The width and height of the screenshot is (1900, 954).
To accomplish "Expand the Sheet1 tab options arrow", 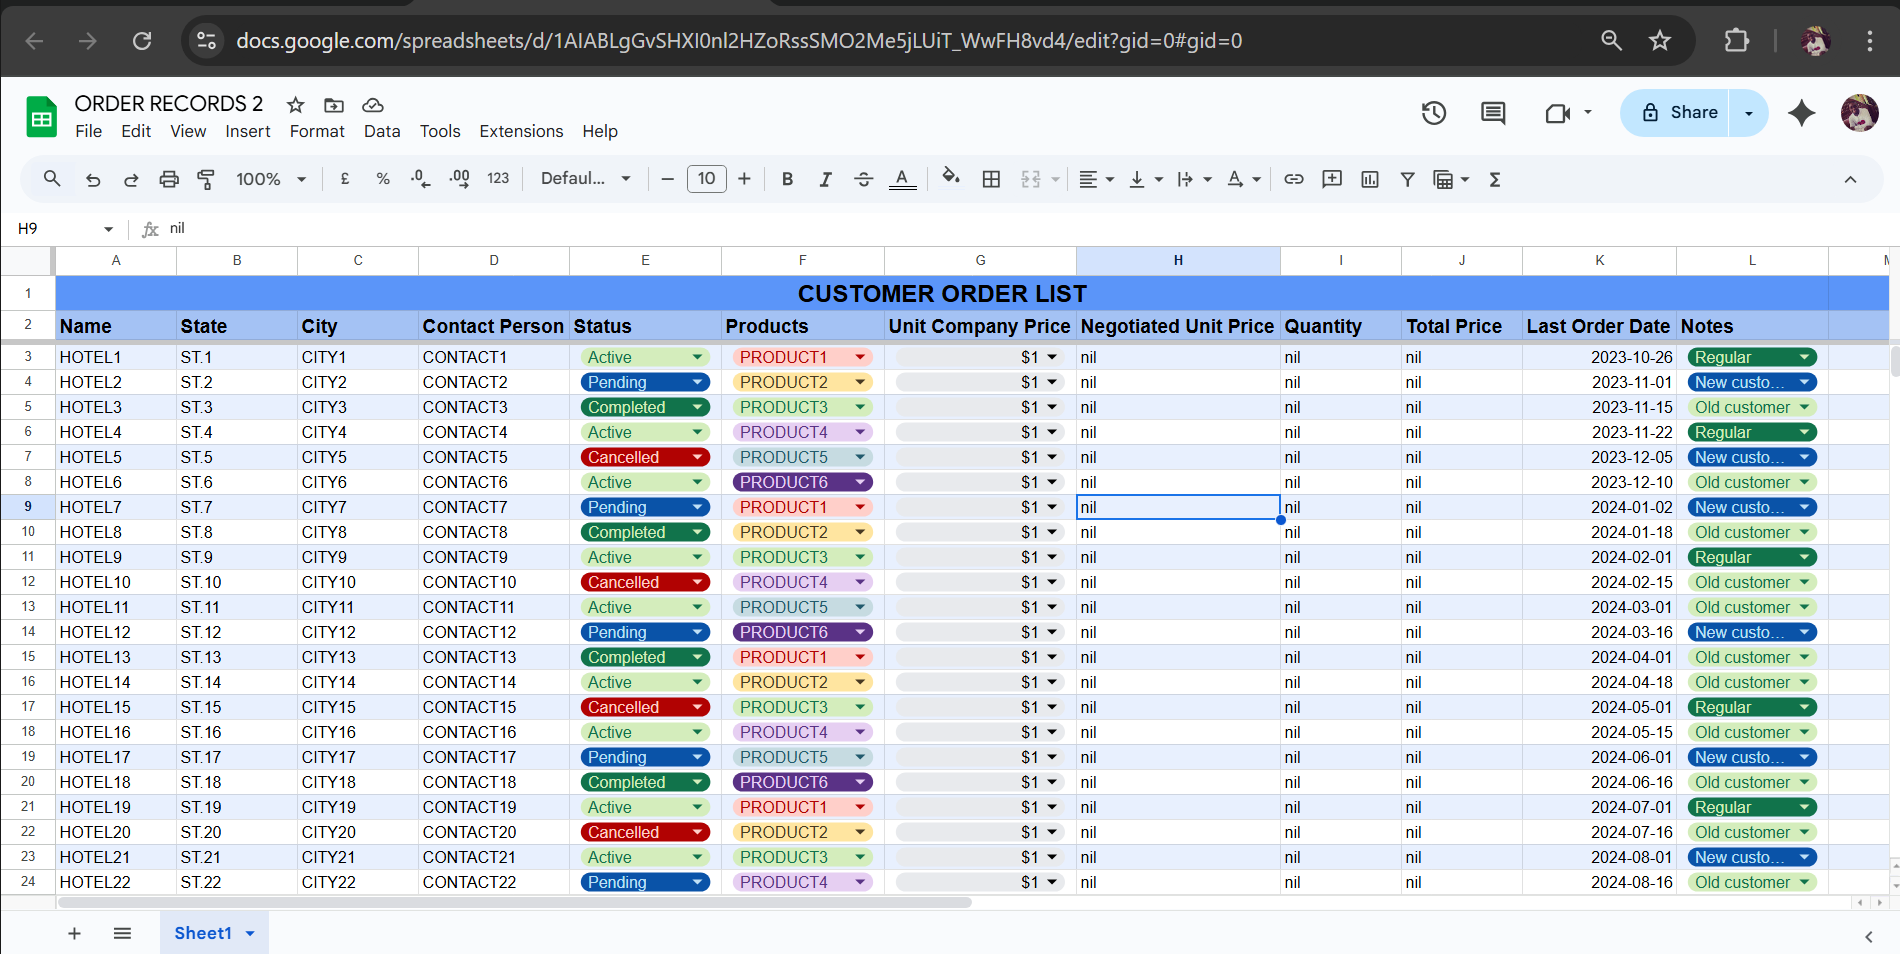I will tap(250, 933).
